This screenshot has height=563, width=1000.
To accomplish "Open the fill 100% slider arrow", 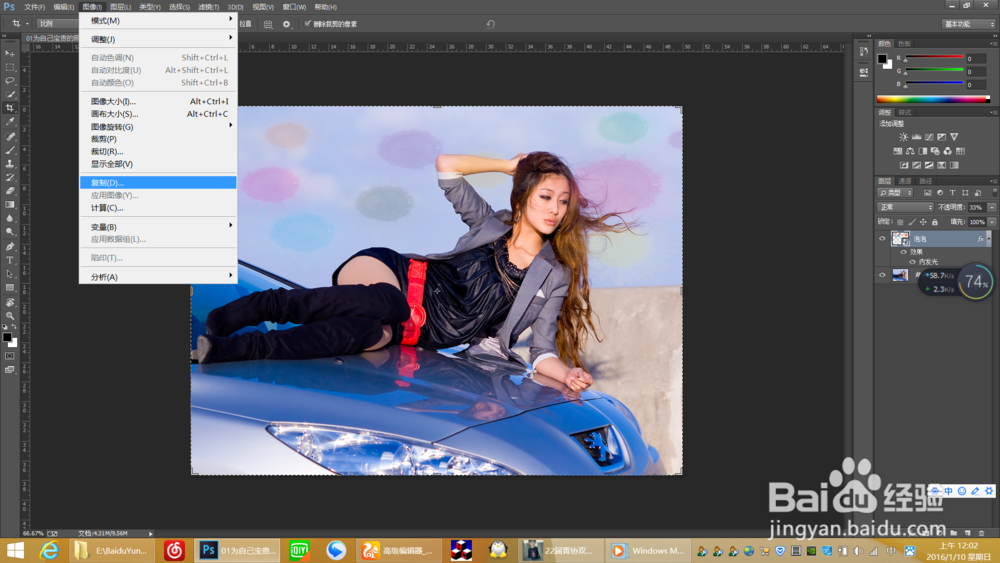I will [992, 222].
